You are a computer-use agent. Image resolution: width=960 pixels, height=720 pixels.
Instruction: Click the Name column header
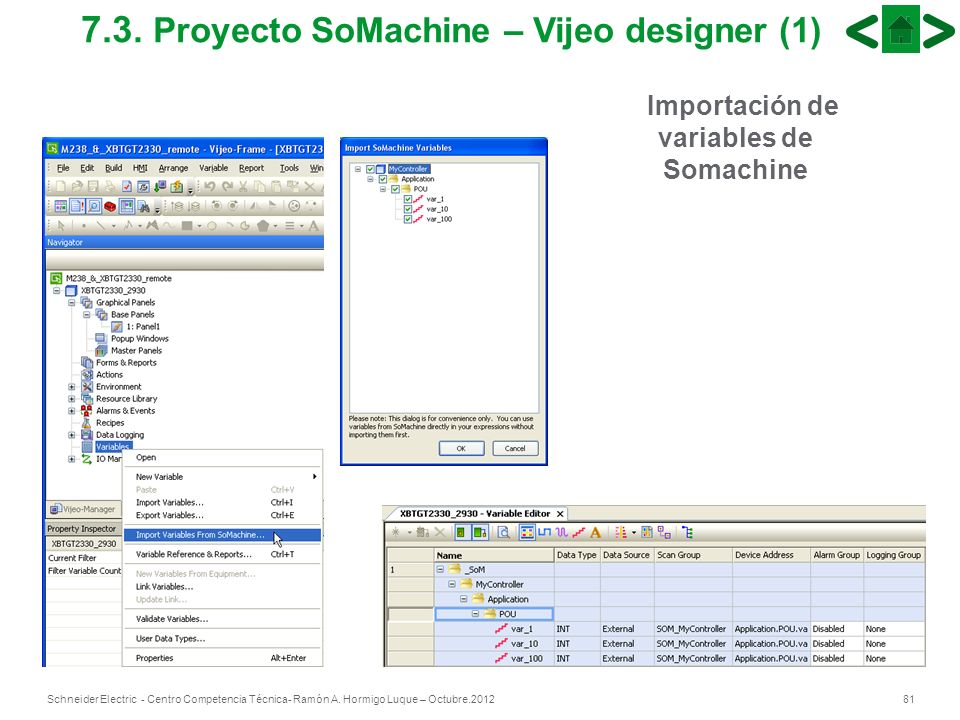coord(493,555)
